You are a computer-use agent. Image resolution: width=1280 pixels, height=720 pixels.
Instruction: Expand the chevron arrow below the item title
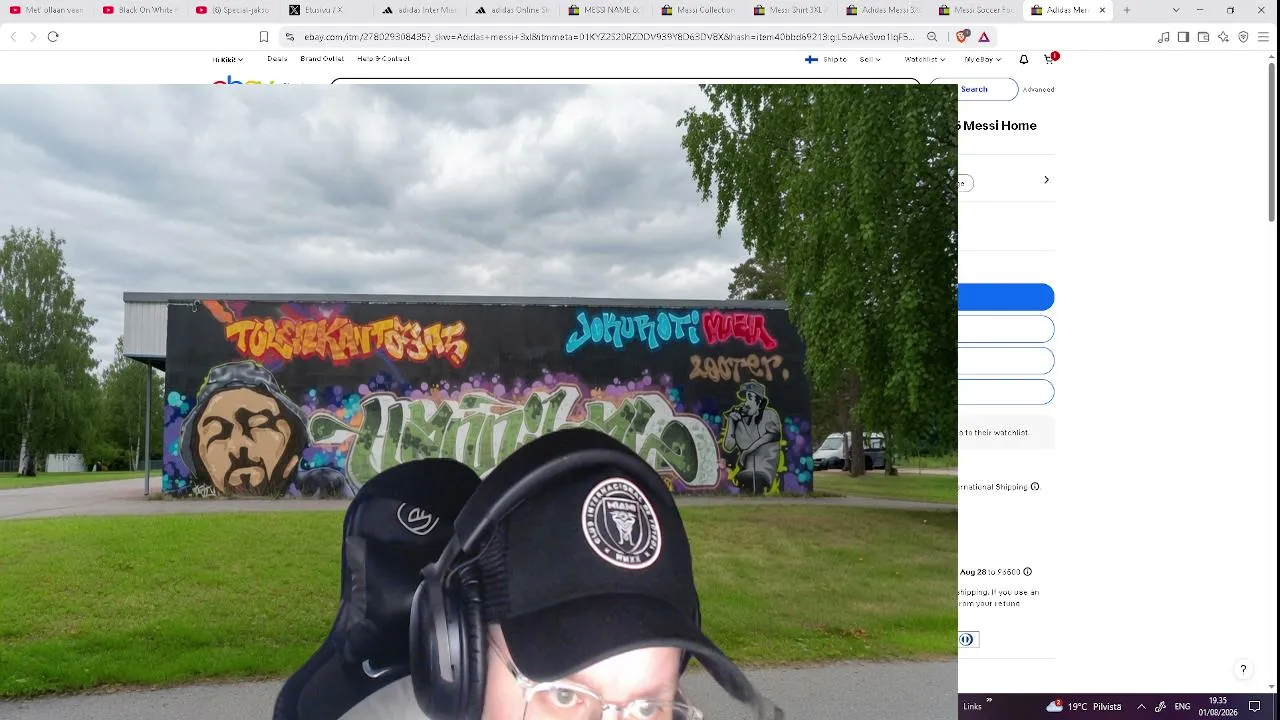[x=1046, y=180]
